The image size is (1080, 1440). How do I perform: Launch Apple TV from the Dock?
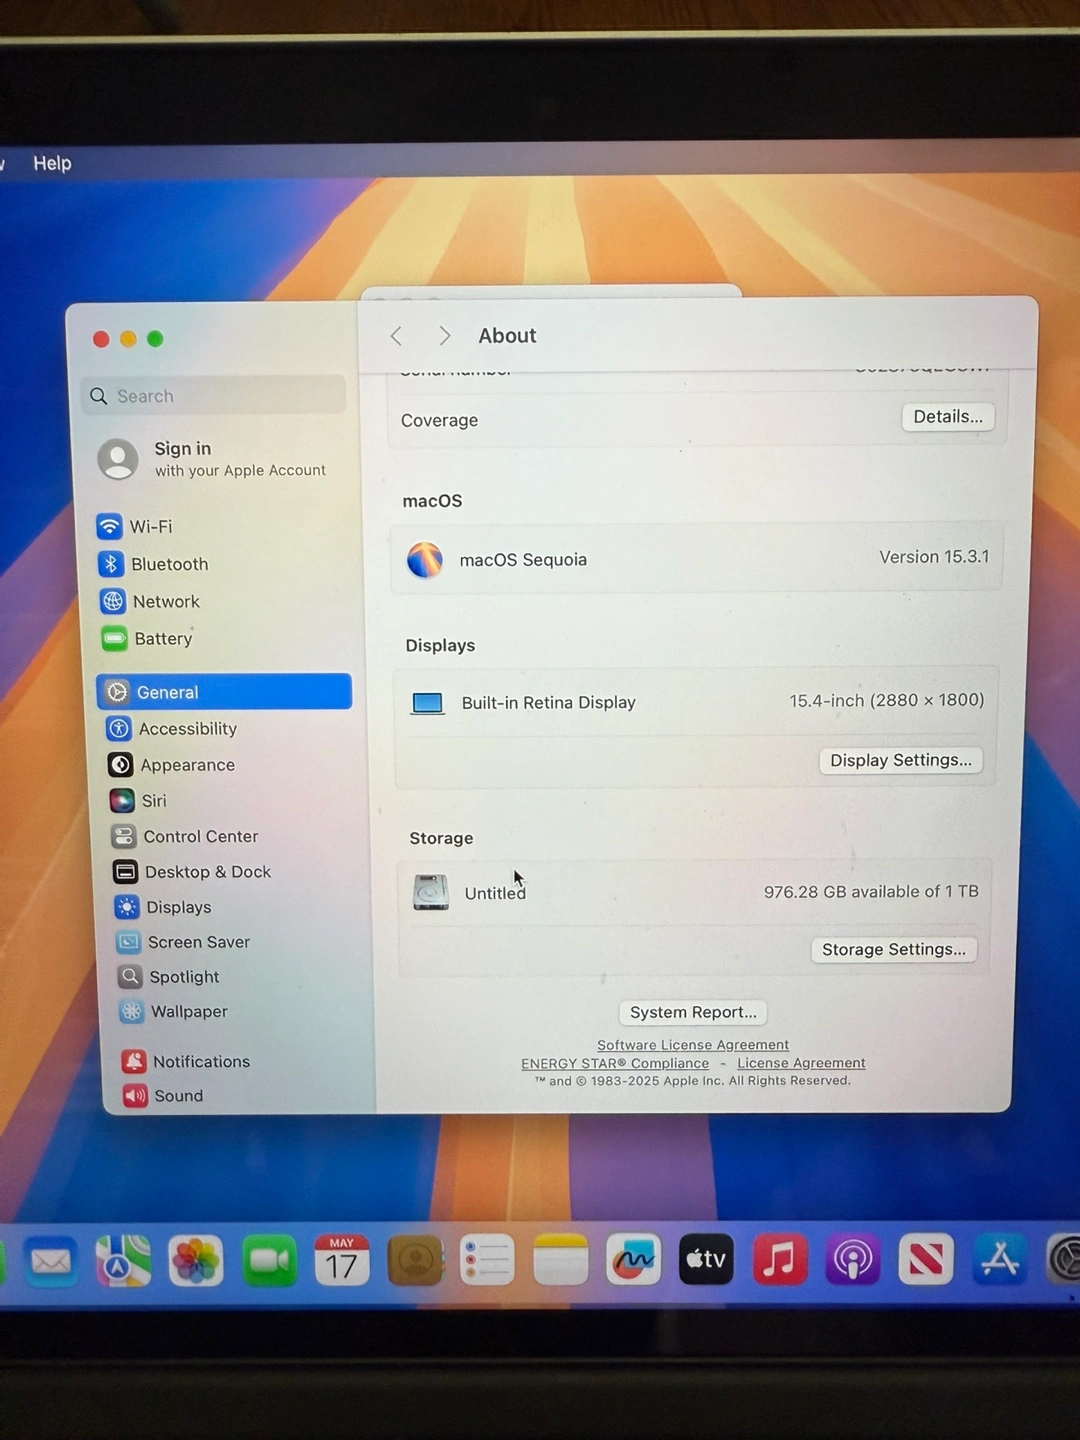tap(706, 1259)
